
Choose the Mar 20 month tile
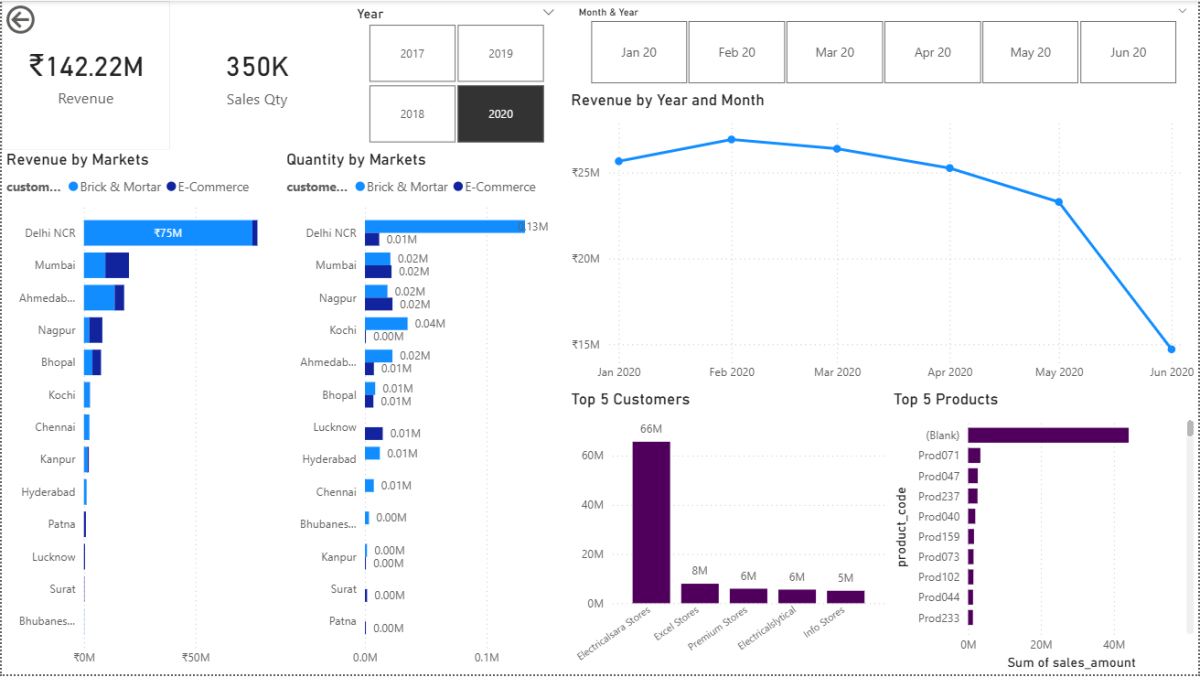coord(834,52)
